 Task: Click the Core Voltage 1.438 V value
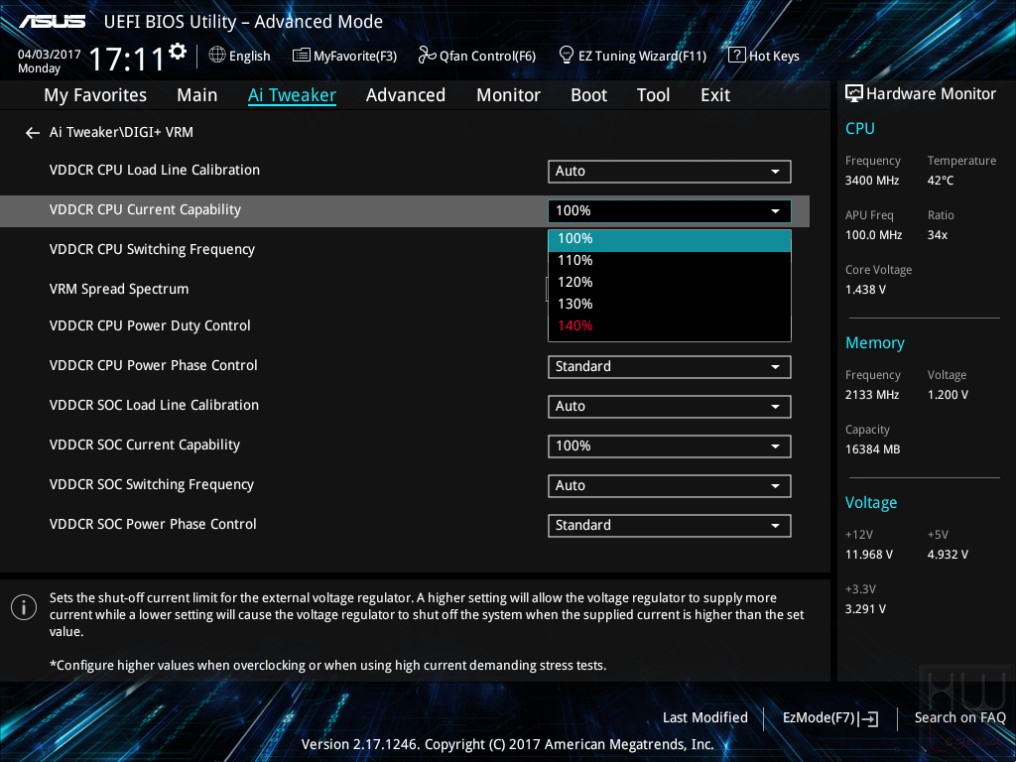[865, 290]
